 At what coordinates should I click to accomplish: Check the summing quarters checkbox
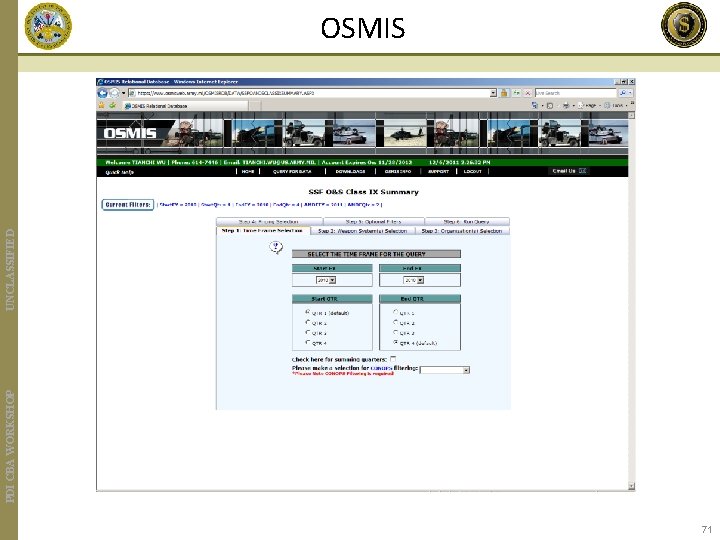click(x=393, y=359)
